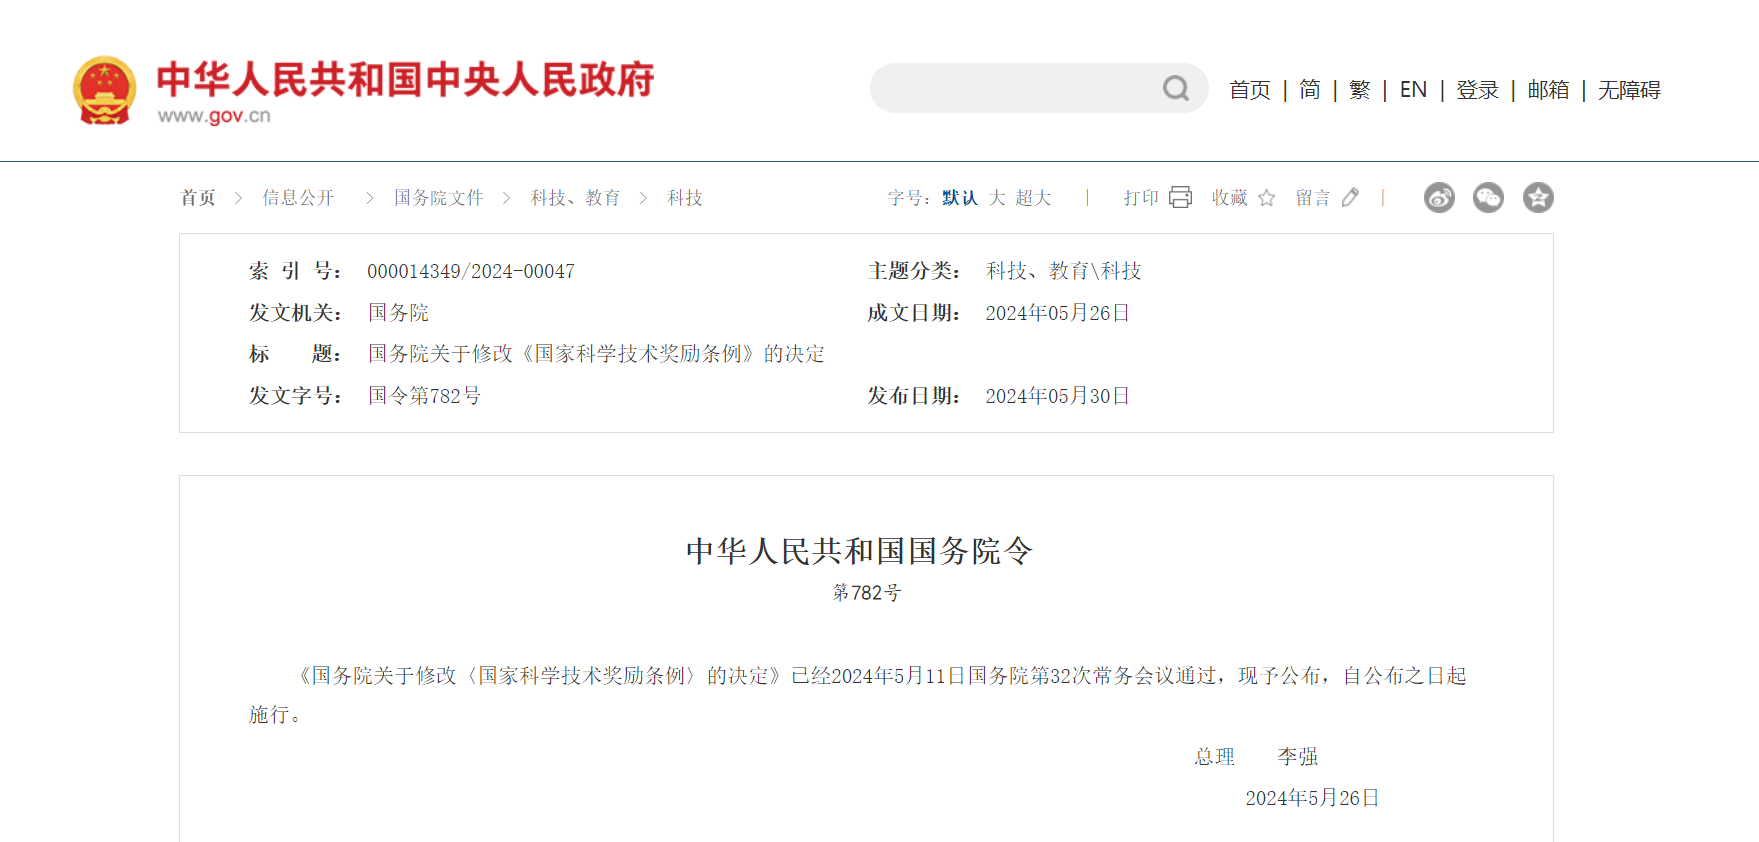Open the 邮箱 mailbox link

[x=1548, y=90]
